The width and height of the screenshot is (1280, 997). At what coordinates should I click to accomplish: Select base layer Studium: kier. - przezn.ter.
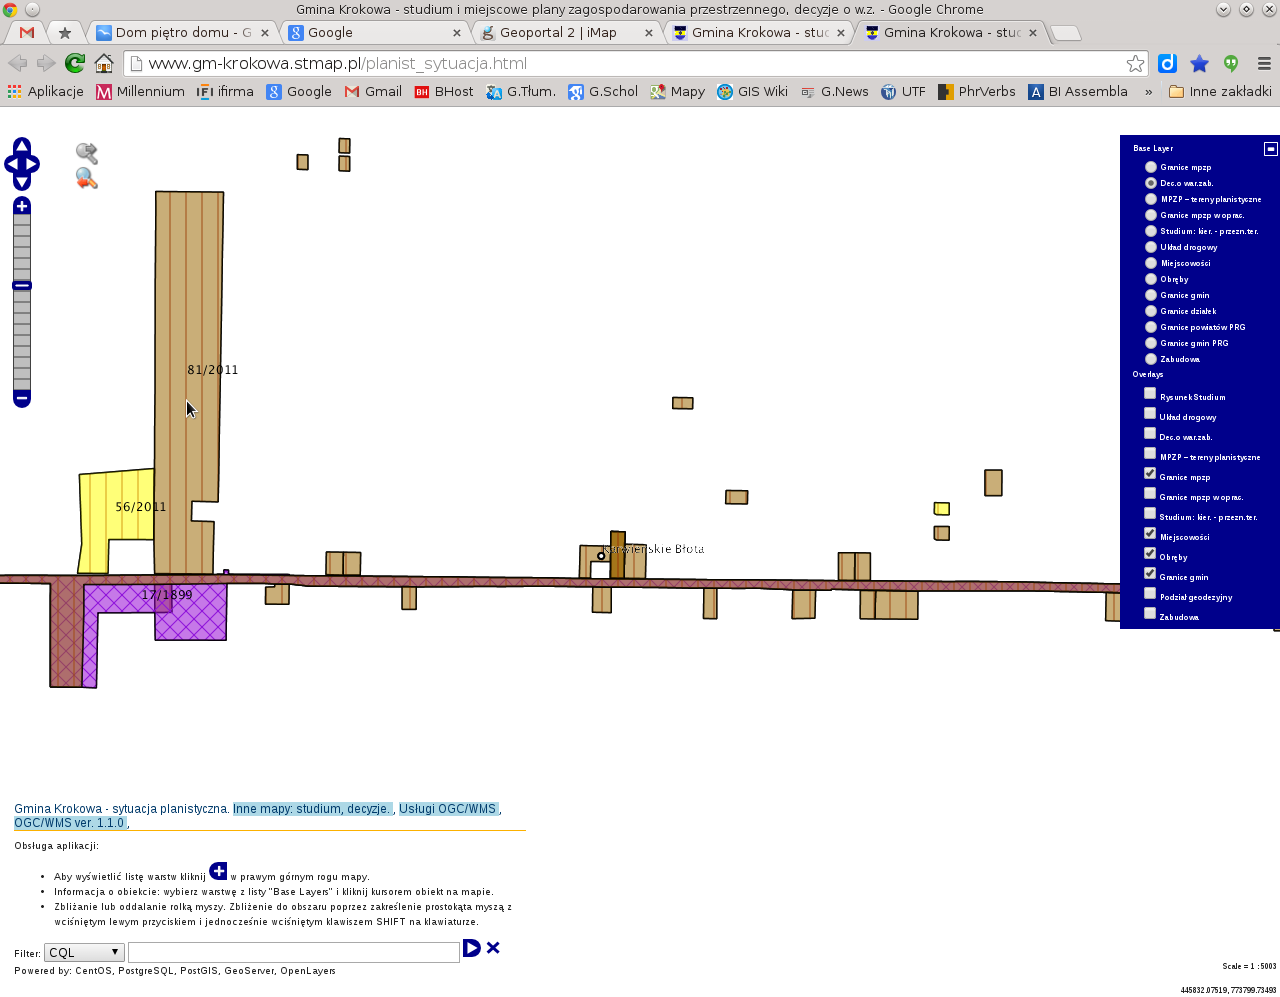[x=1151, y=231]
